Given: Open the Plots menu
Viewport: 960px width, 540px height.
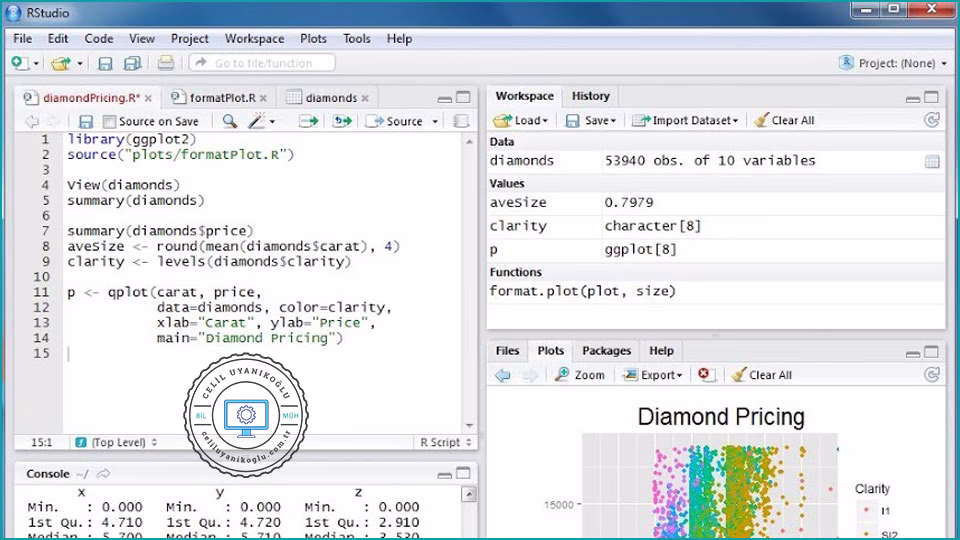Looking at the screenshot, I should click(x=313, y=39).
